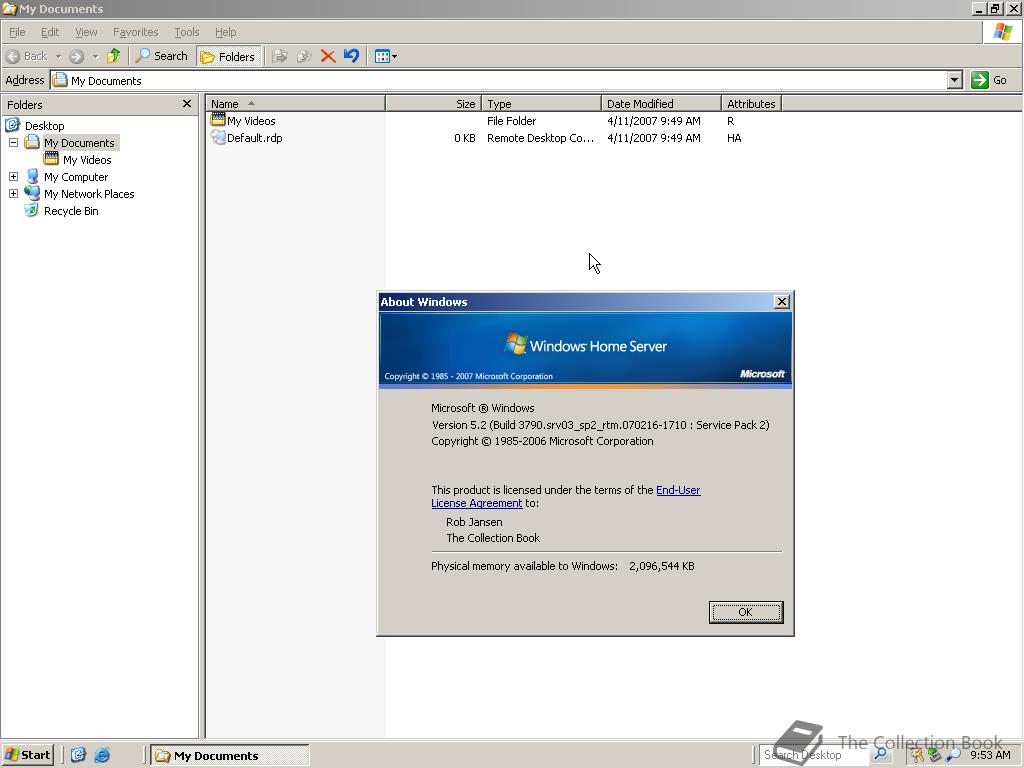Collapse the My Documents tree node

point(13,142)
